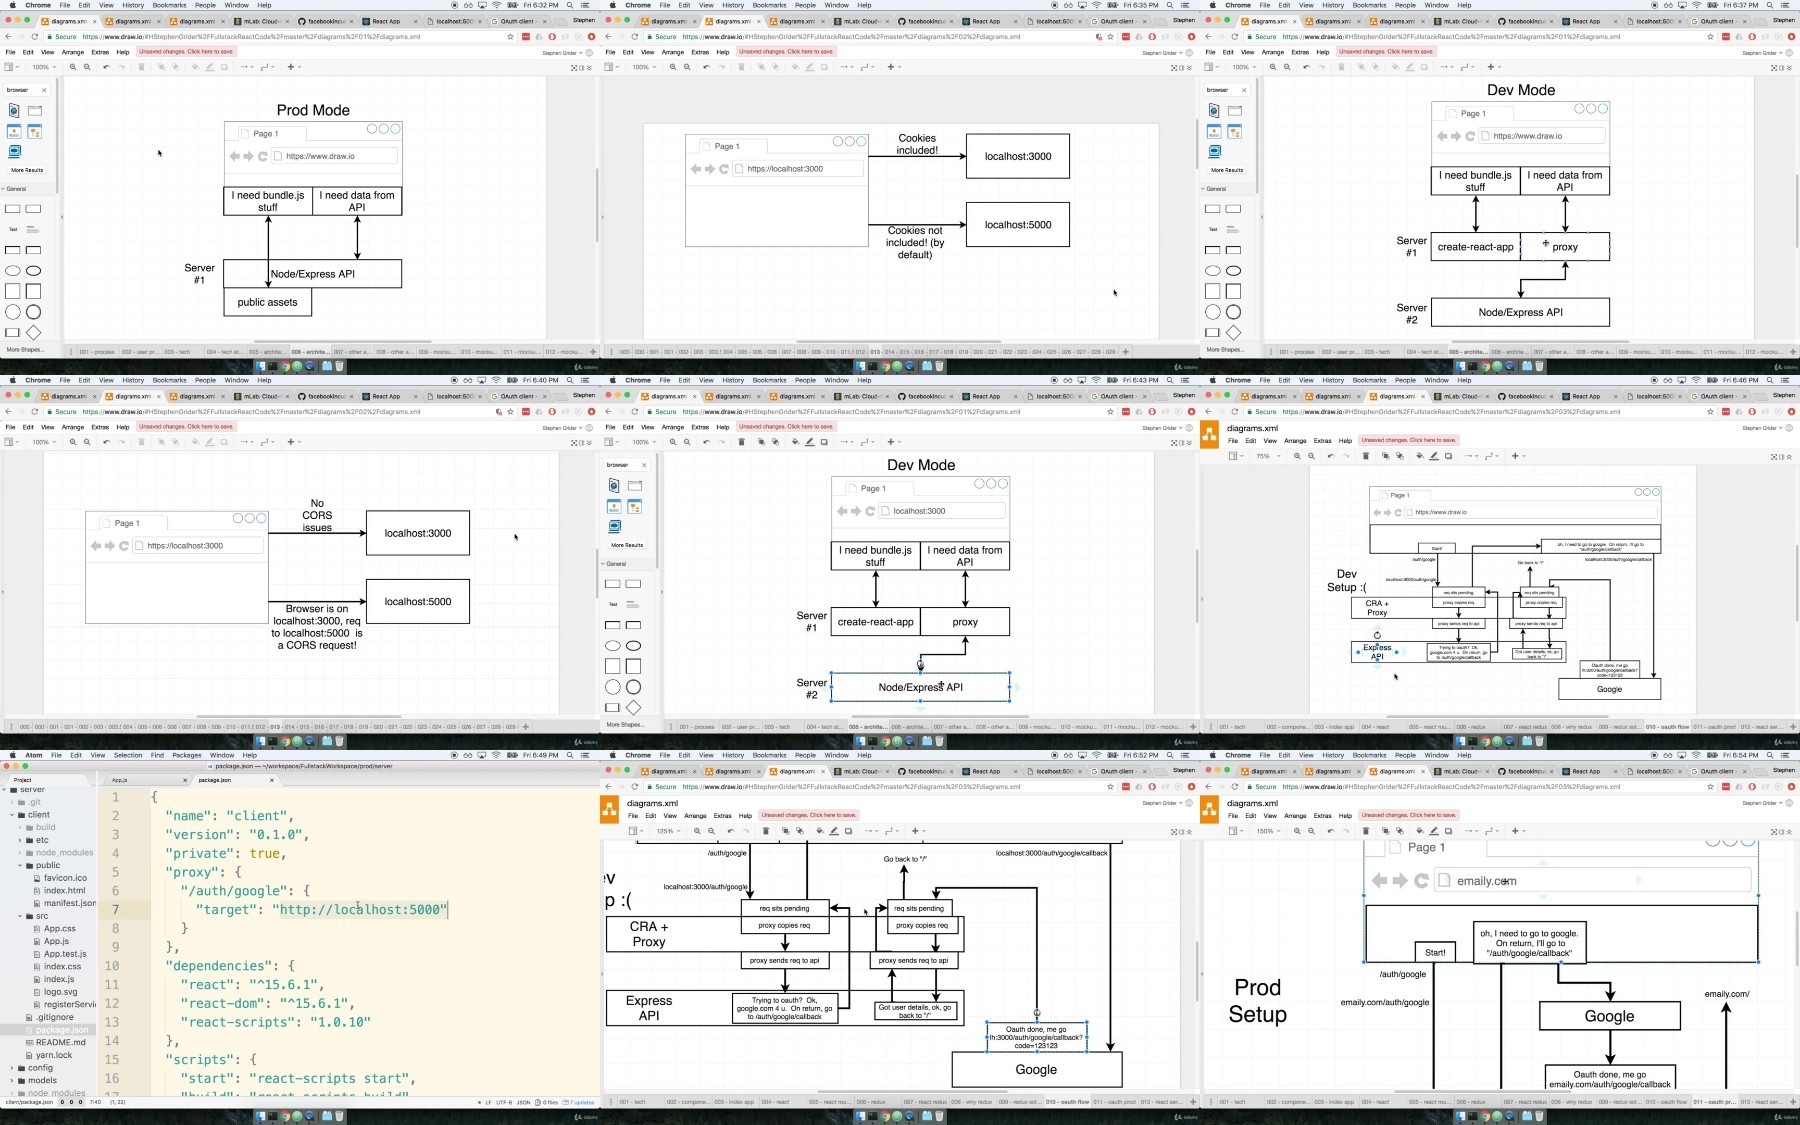Select diamond shape in Prod Mode window sidebar
This screenshot has width=1800, height=1125.
[x=34, y=333]
